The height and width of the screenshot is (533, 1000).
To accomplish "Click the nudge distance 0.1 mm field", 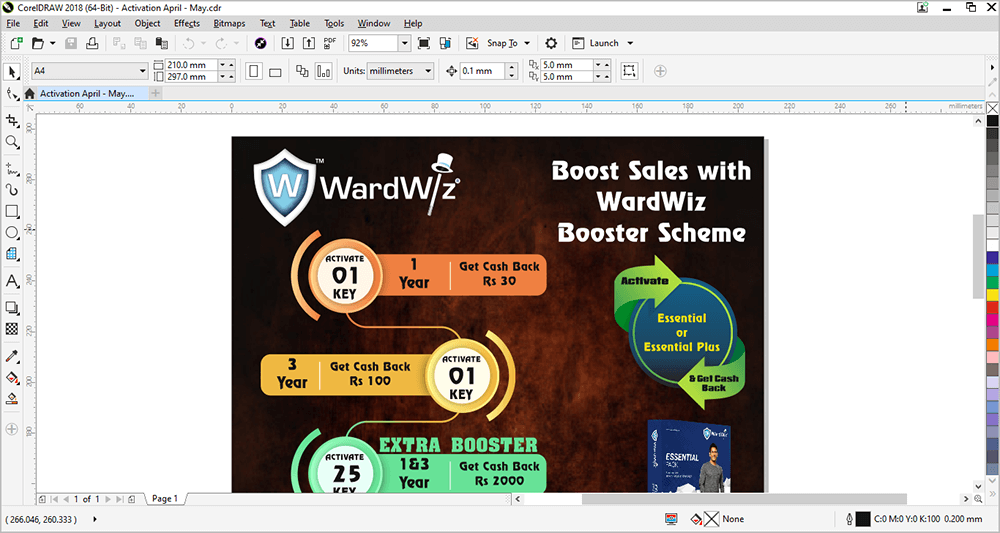I will tap(483, 71).
